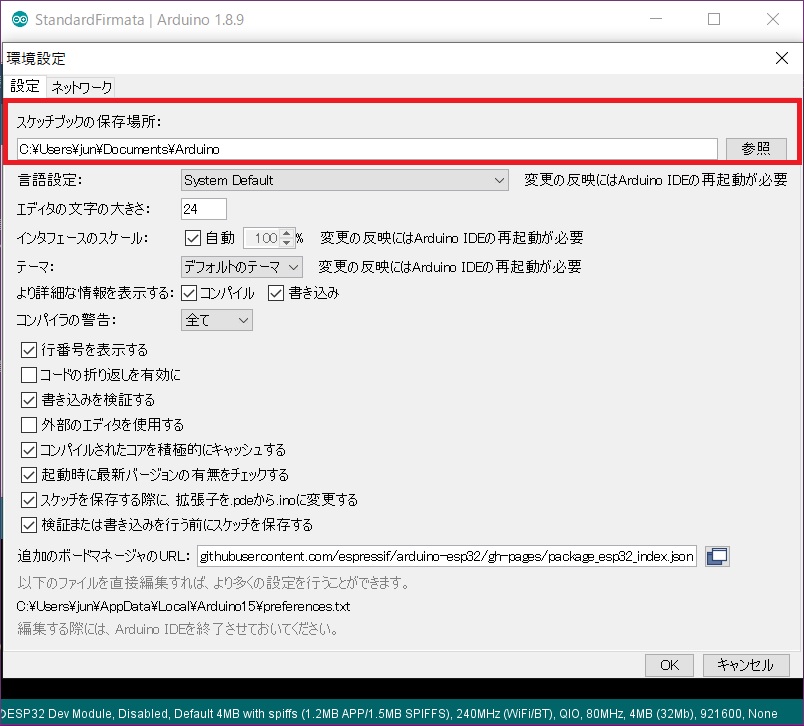Toggle save sketch before verify or upload checkbox
Viewport: 804px width, 726px height.
pyautogui.click(x=29, y=525)
